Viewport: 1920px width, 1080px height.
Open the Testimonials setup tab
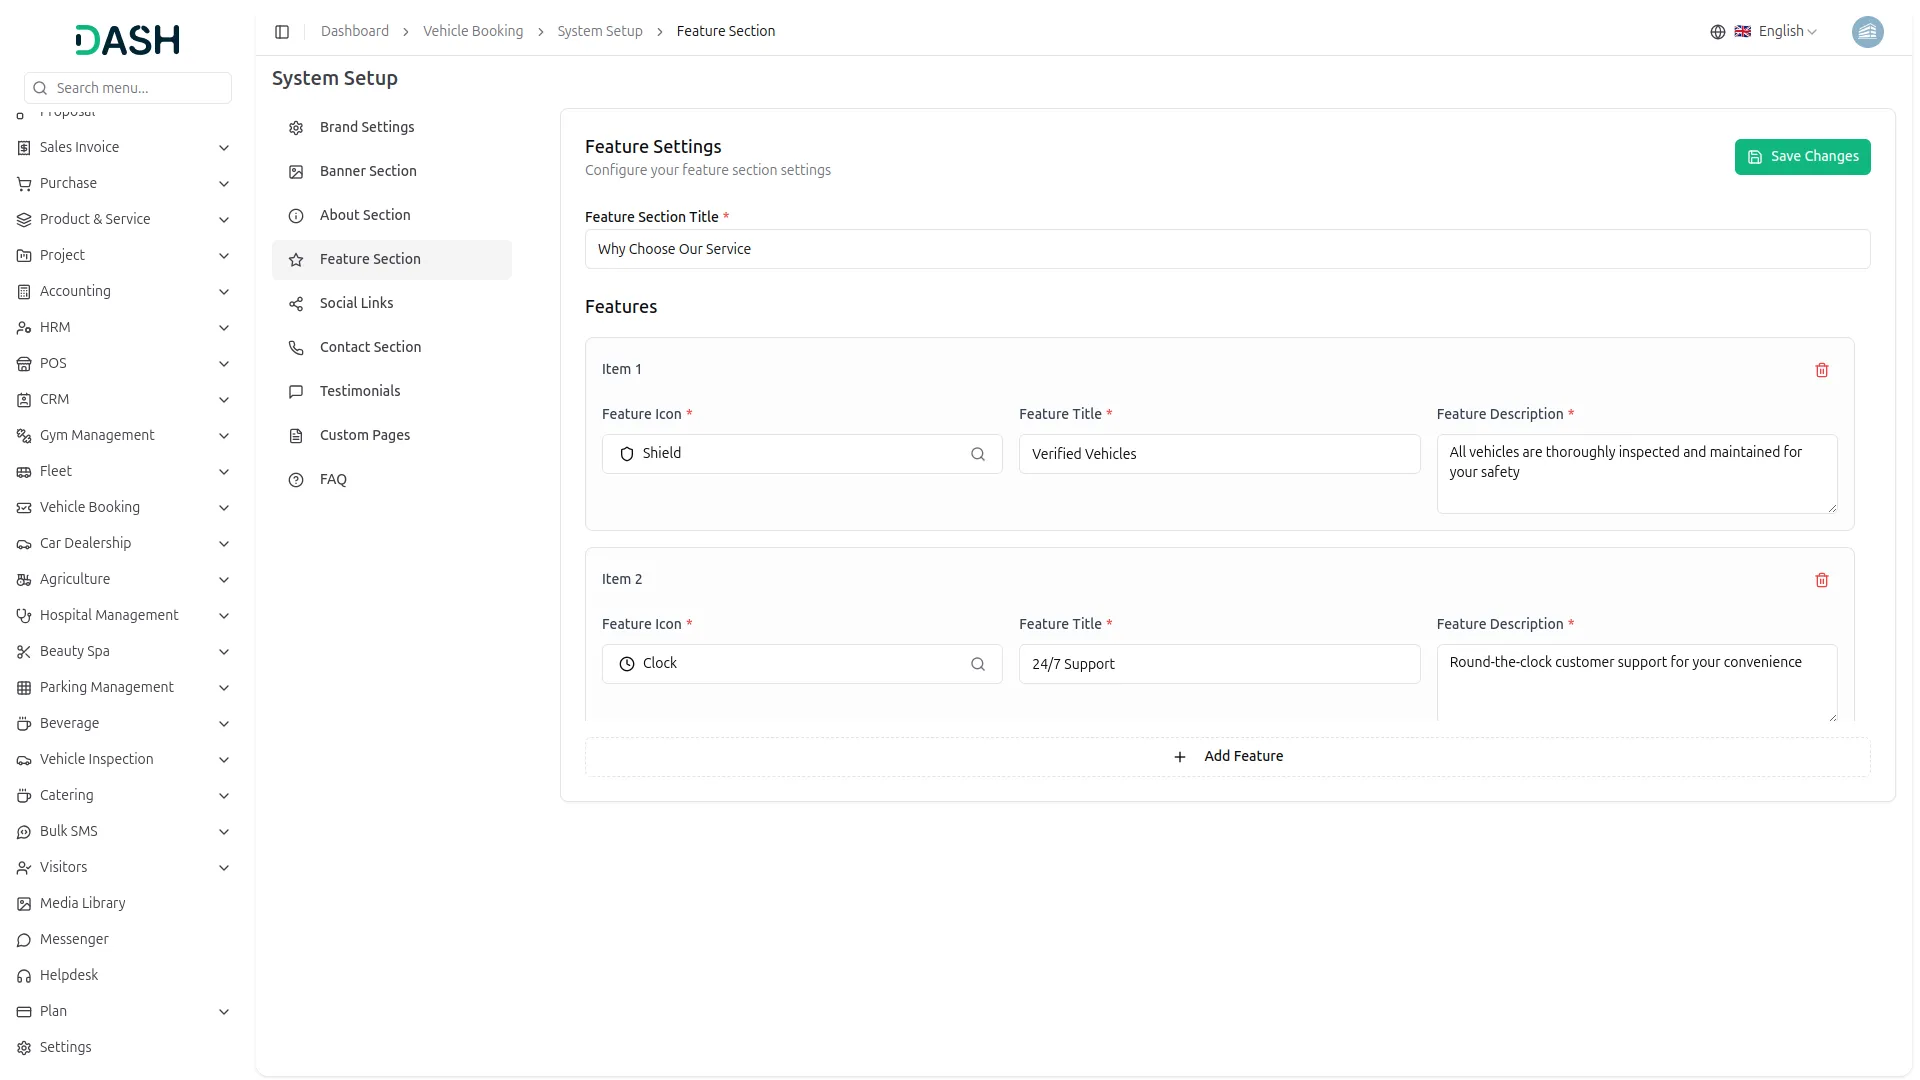pos(360,391)
